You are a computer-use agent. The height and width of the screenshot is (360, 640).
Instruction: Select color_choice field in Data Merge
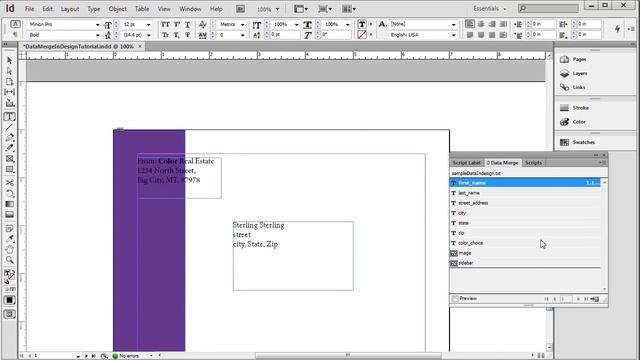pos(525,243)
